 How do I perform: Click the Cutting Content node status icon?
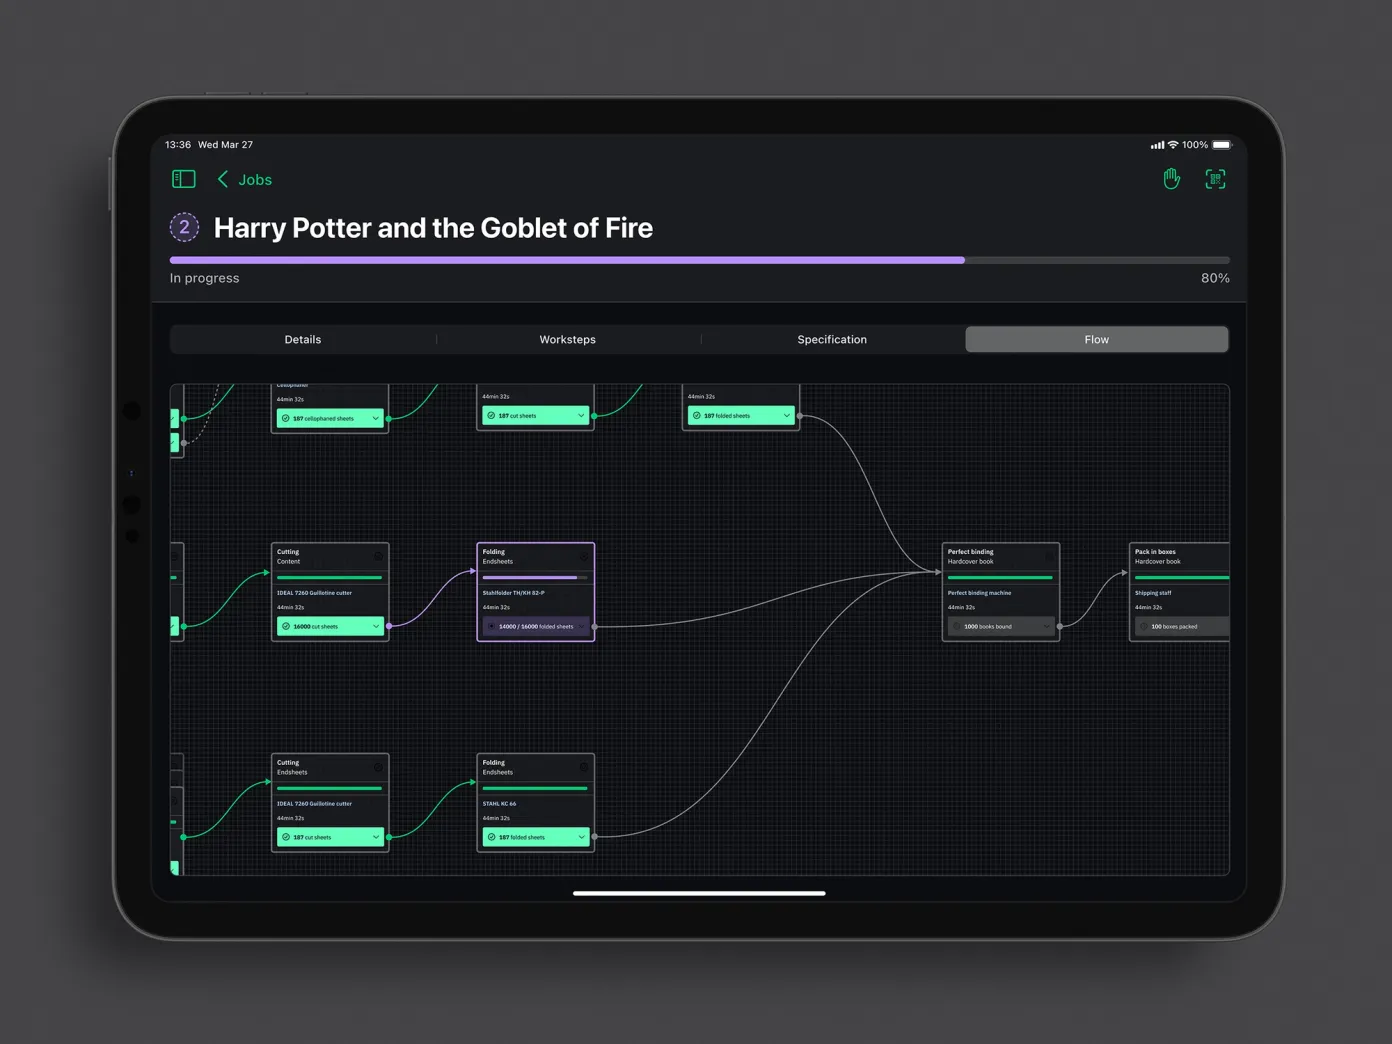point(378,556)
